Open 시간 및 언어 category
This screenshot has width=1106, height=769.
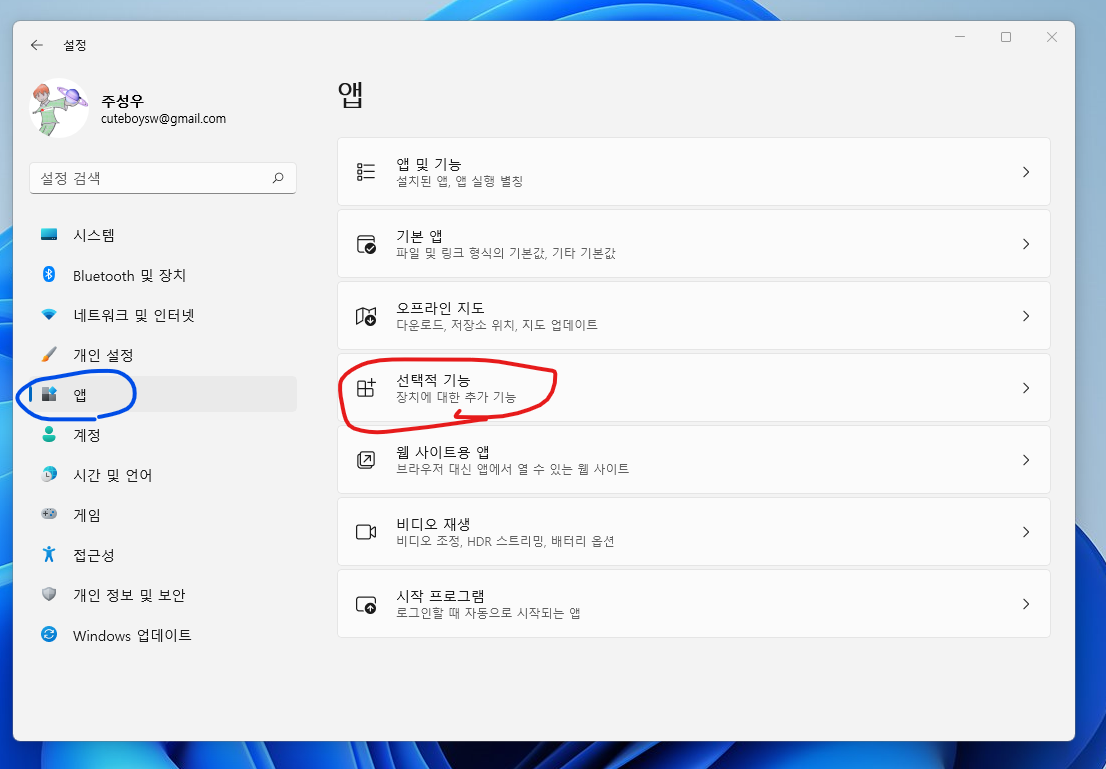[x=163, y=475]
